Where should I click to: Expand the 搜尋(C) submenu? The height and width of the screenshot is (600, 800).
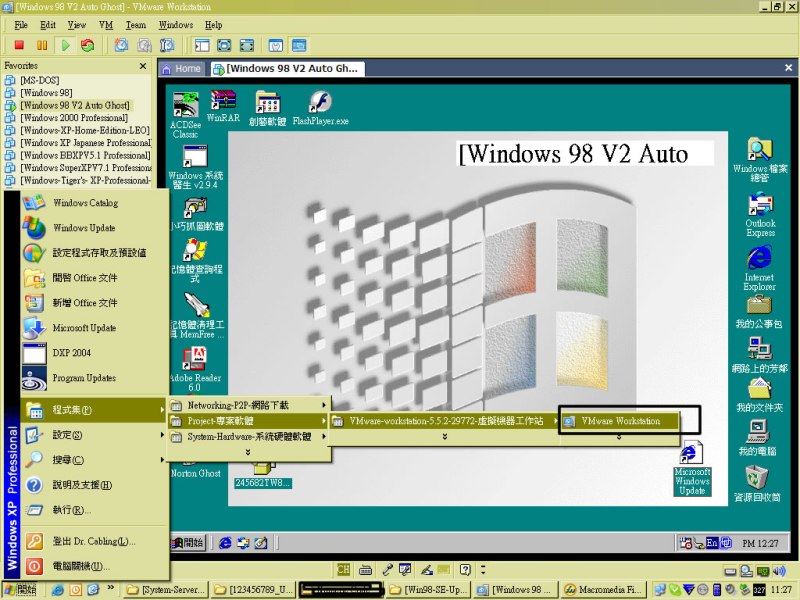click(94, 460)
